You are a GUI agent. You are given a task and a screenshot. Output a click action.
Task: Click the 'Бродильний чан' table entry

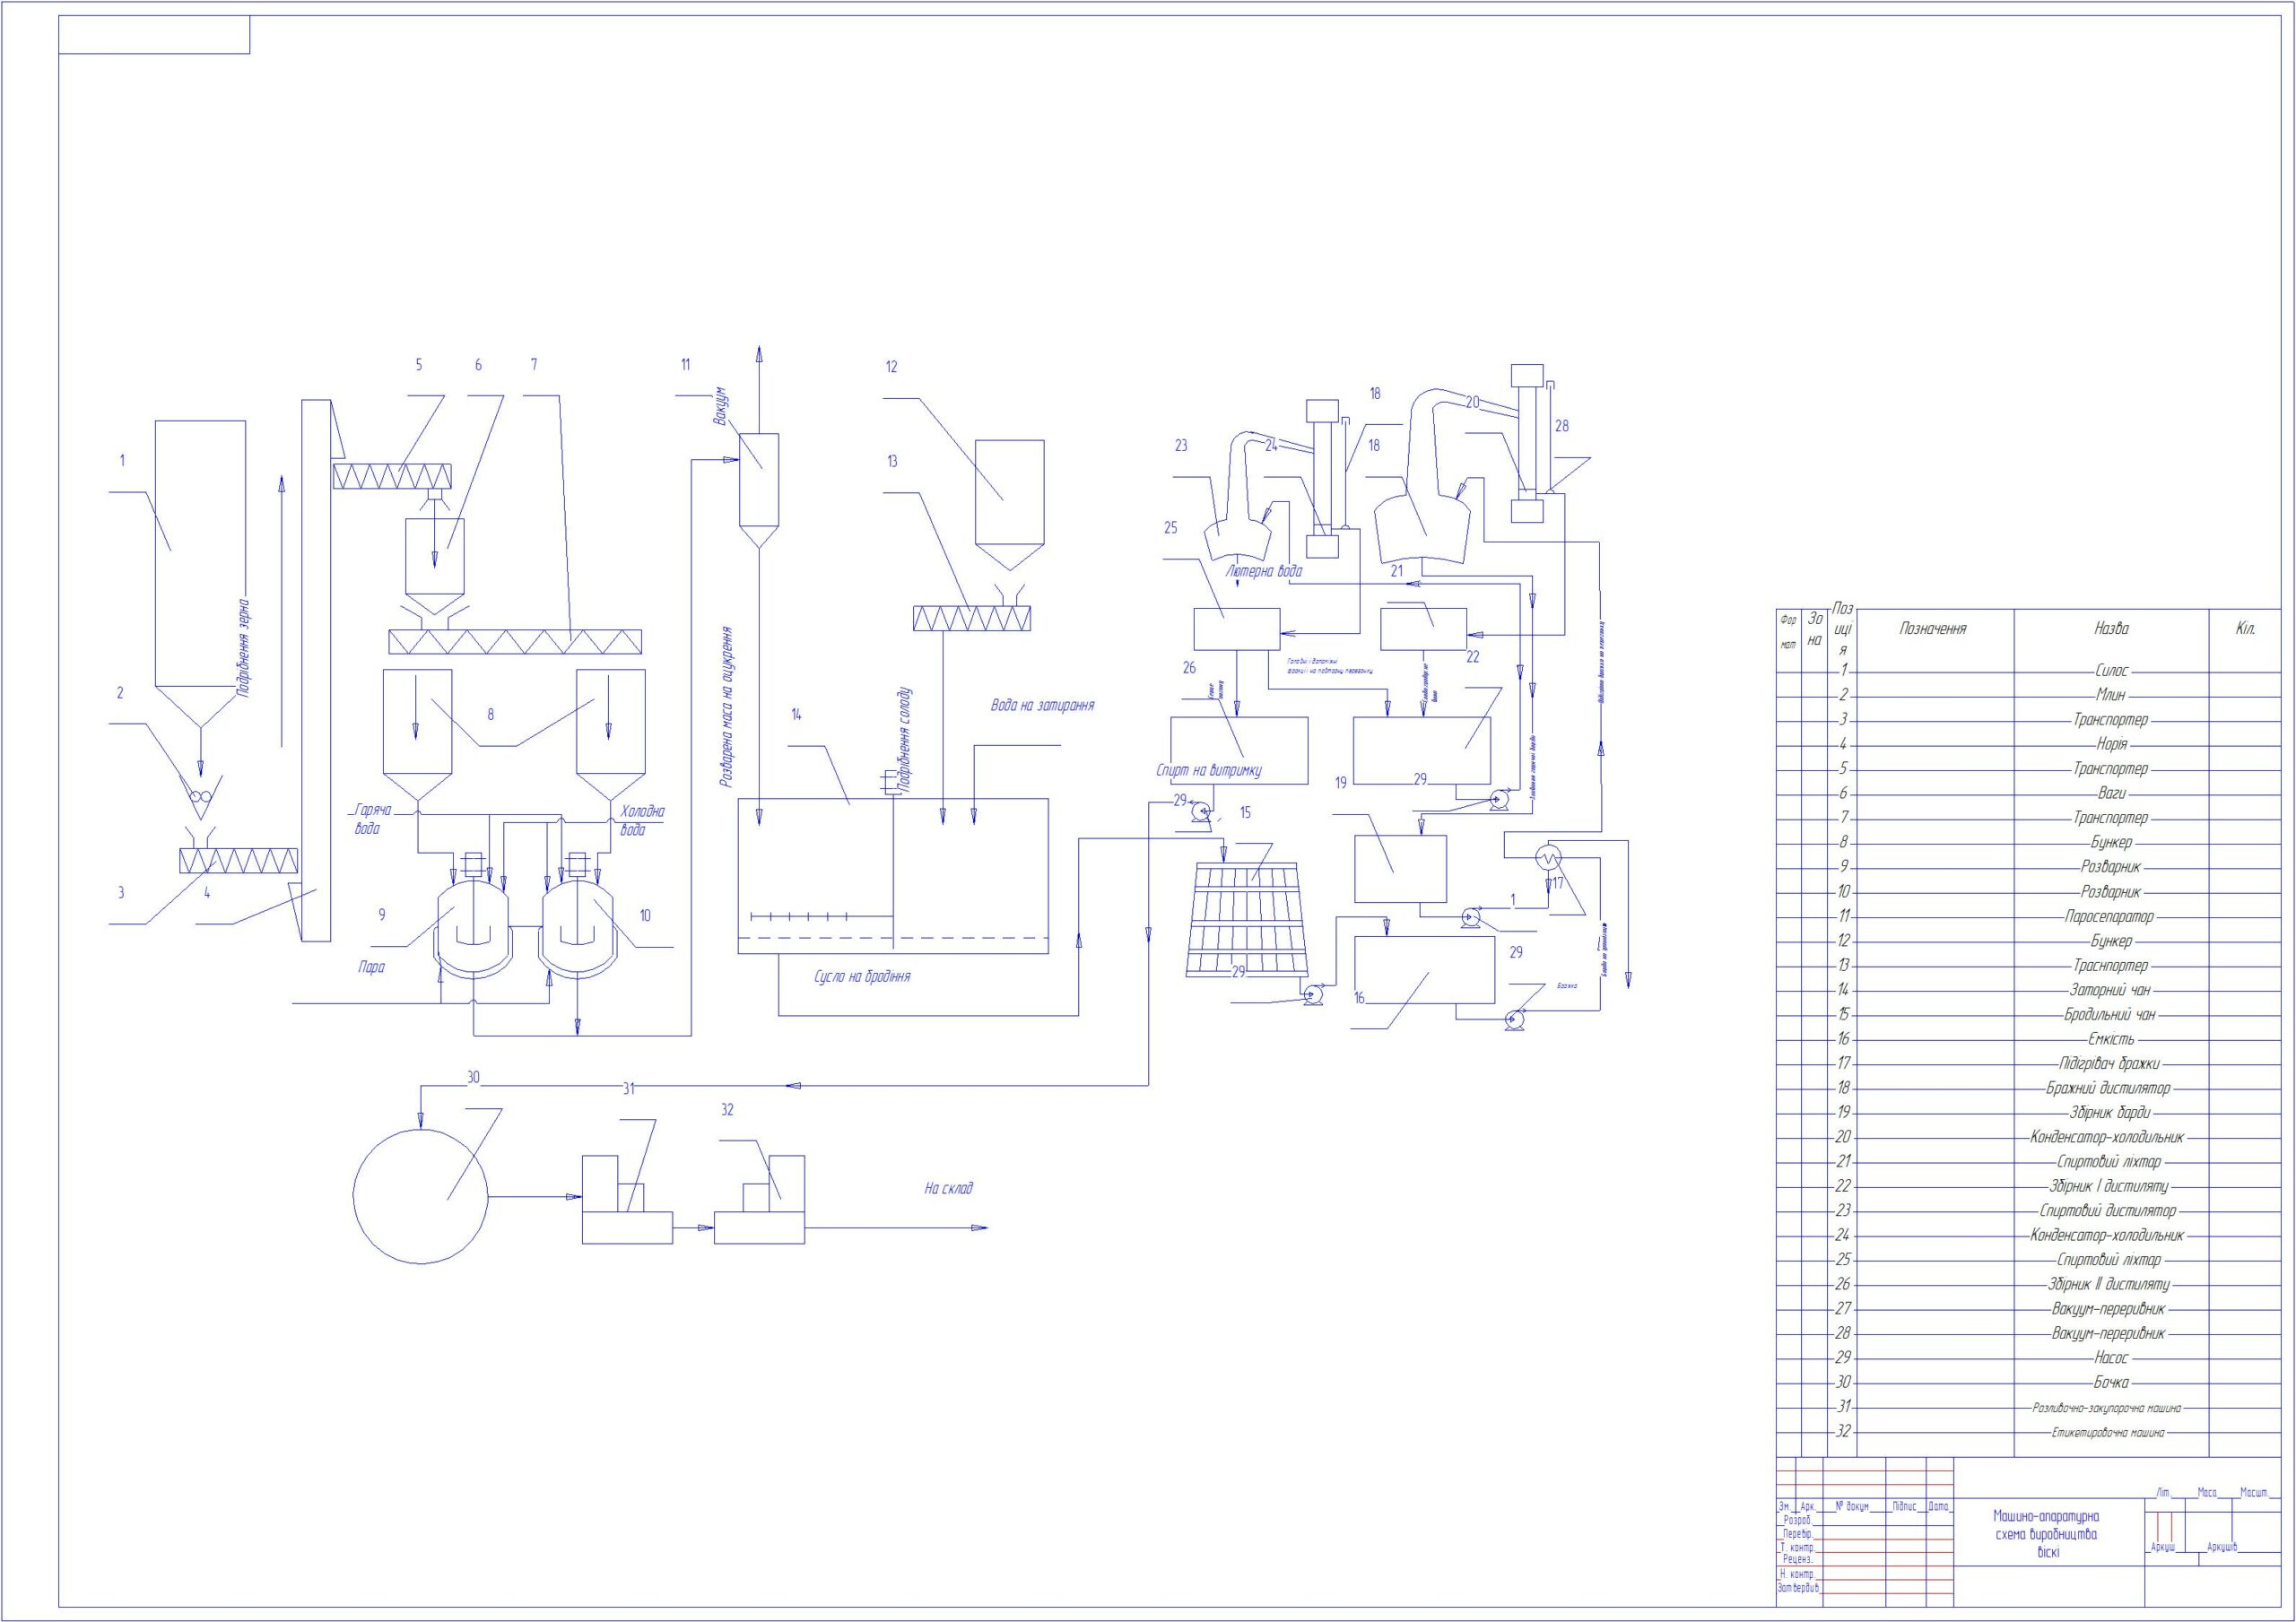pyautogui.click(x=2110, y=1014)
